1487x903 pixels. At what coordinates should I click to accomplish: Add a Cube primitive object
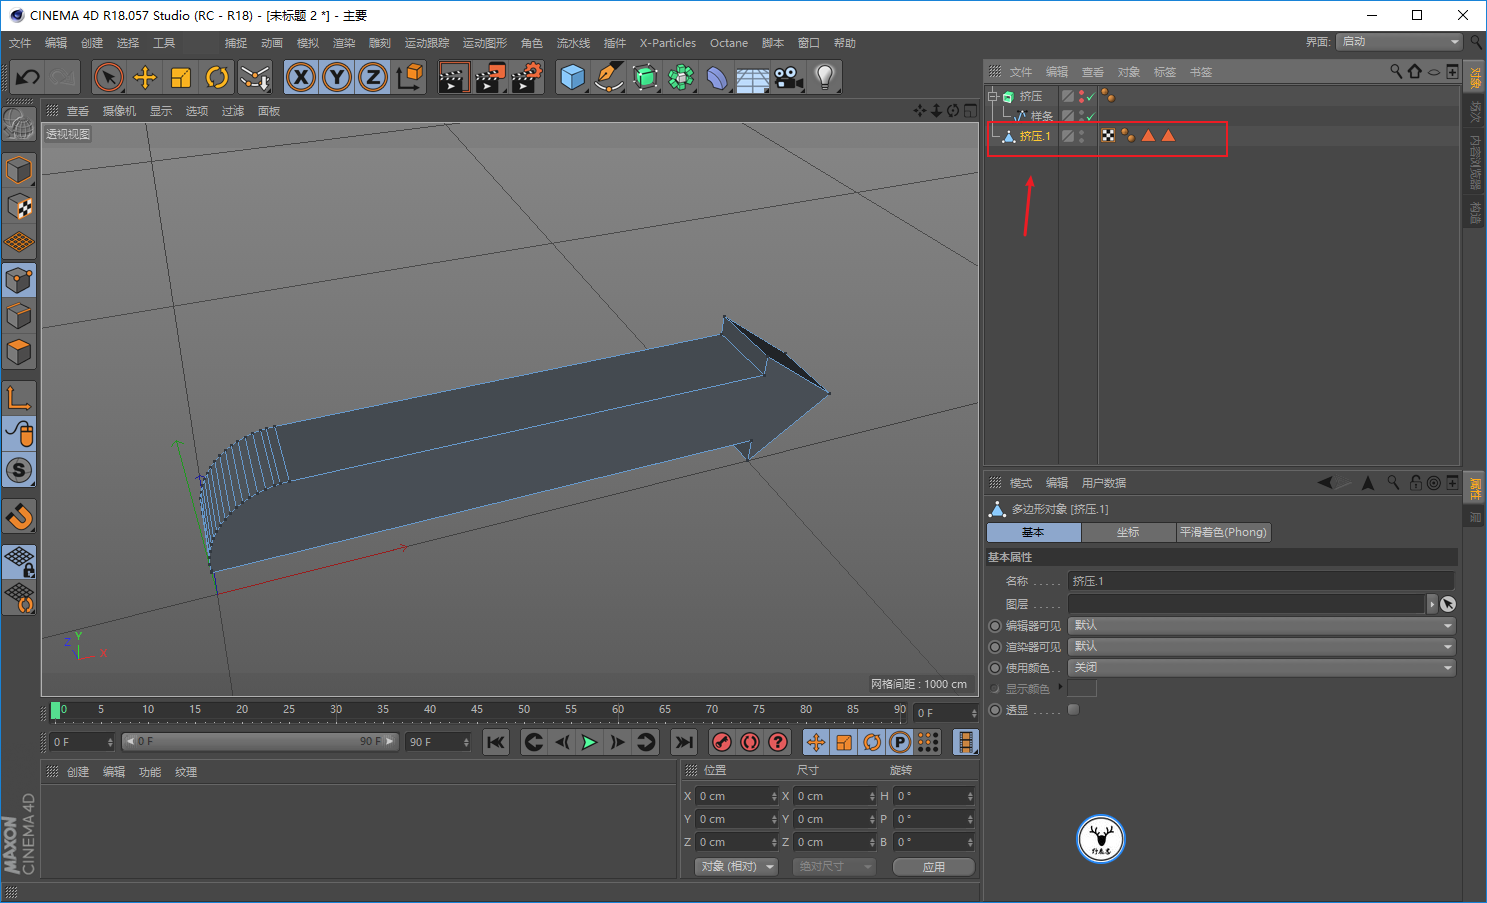[x=573, y=77]
